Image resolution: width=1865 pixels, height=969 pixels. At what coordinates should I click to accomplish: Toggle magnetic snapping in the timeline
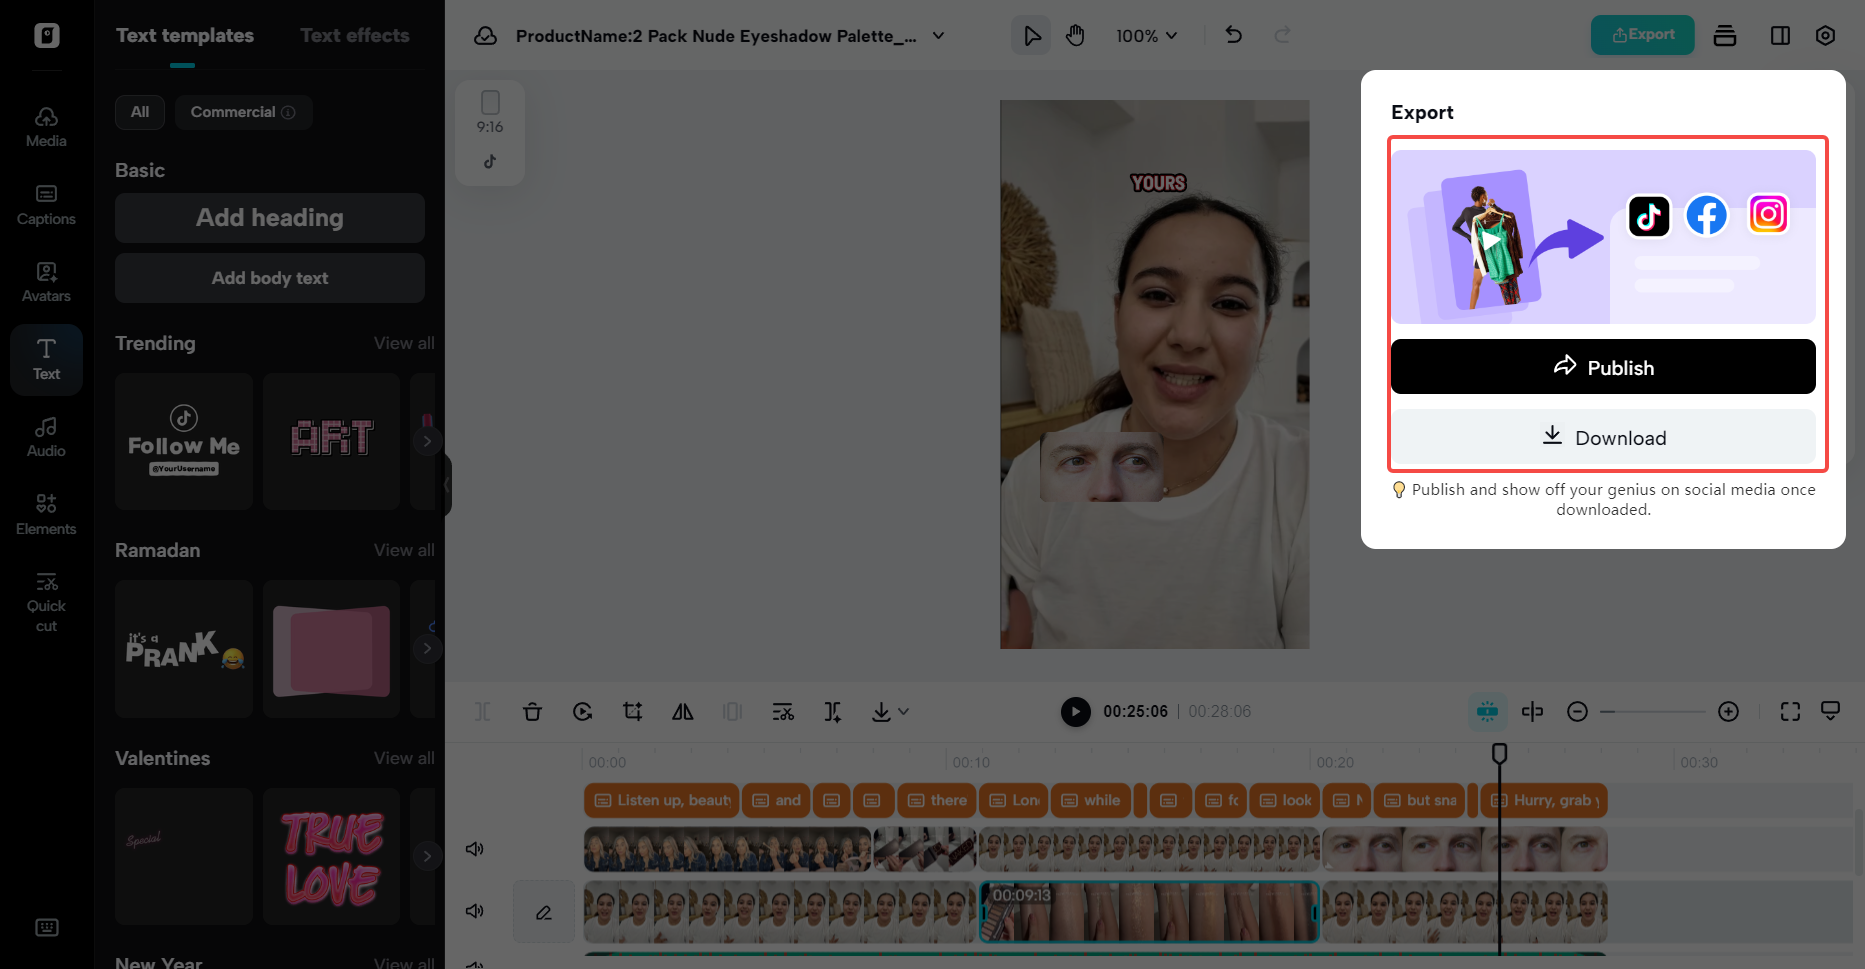click(1487, 711)
